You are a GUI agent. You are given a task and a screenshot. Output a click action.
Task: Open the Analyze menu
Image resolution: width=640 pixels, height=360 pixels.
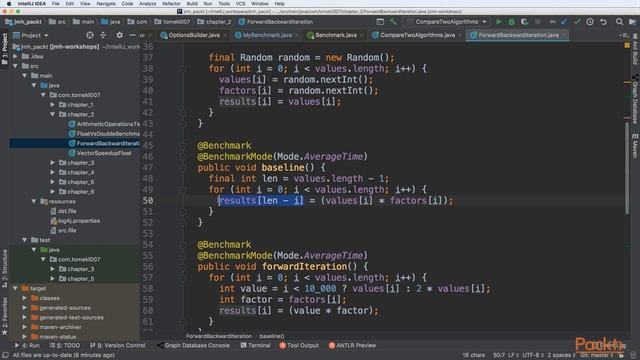tap(147, 4)
